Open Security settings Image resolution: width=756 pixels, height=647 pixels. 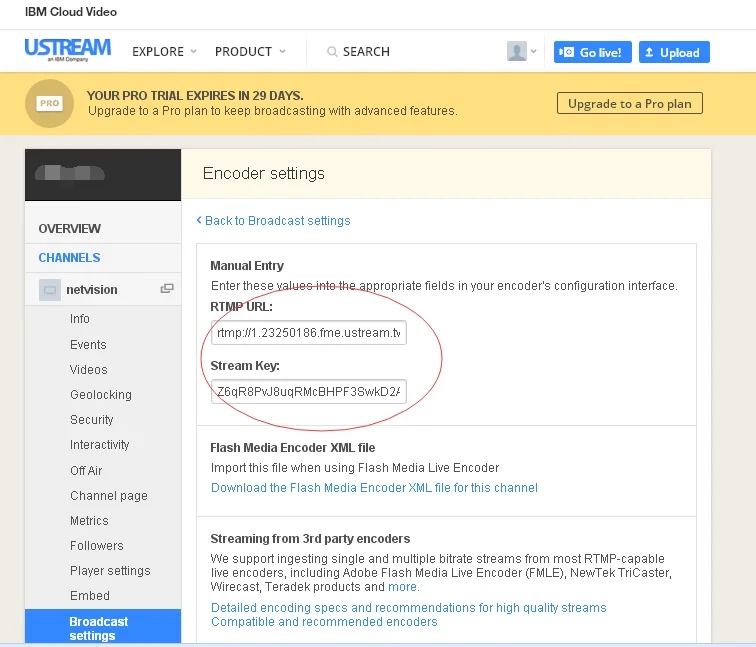pyautogui.click(x=92, y=420)
